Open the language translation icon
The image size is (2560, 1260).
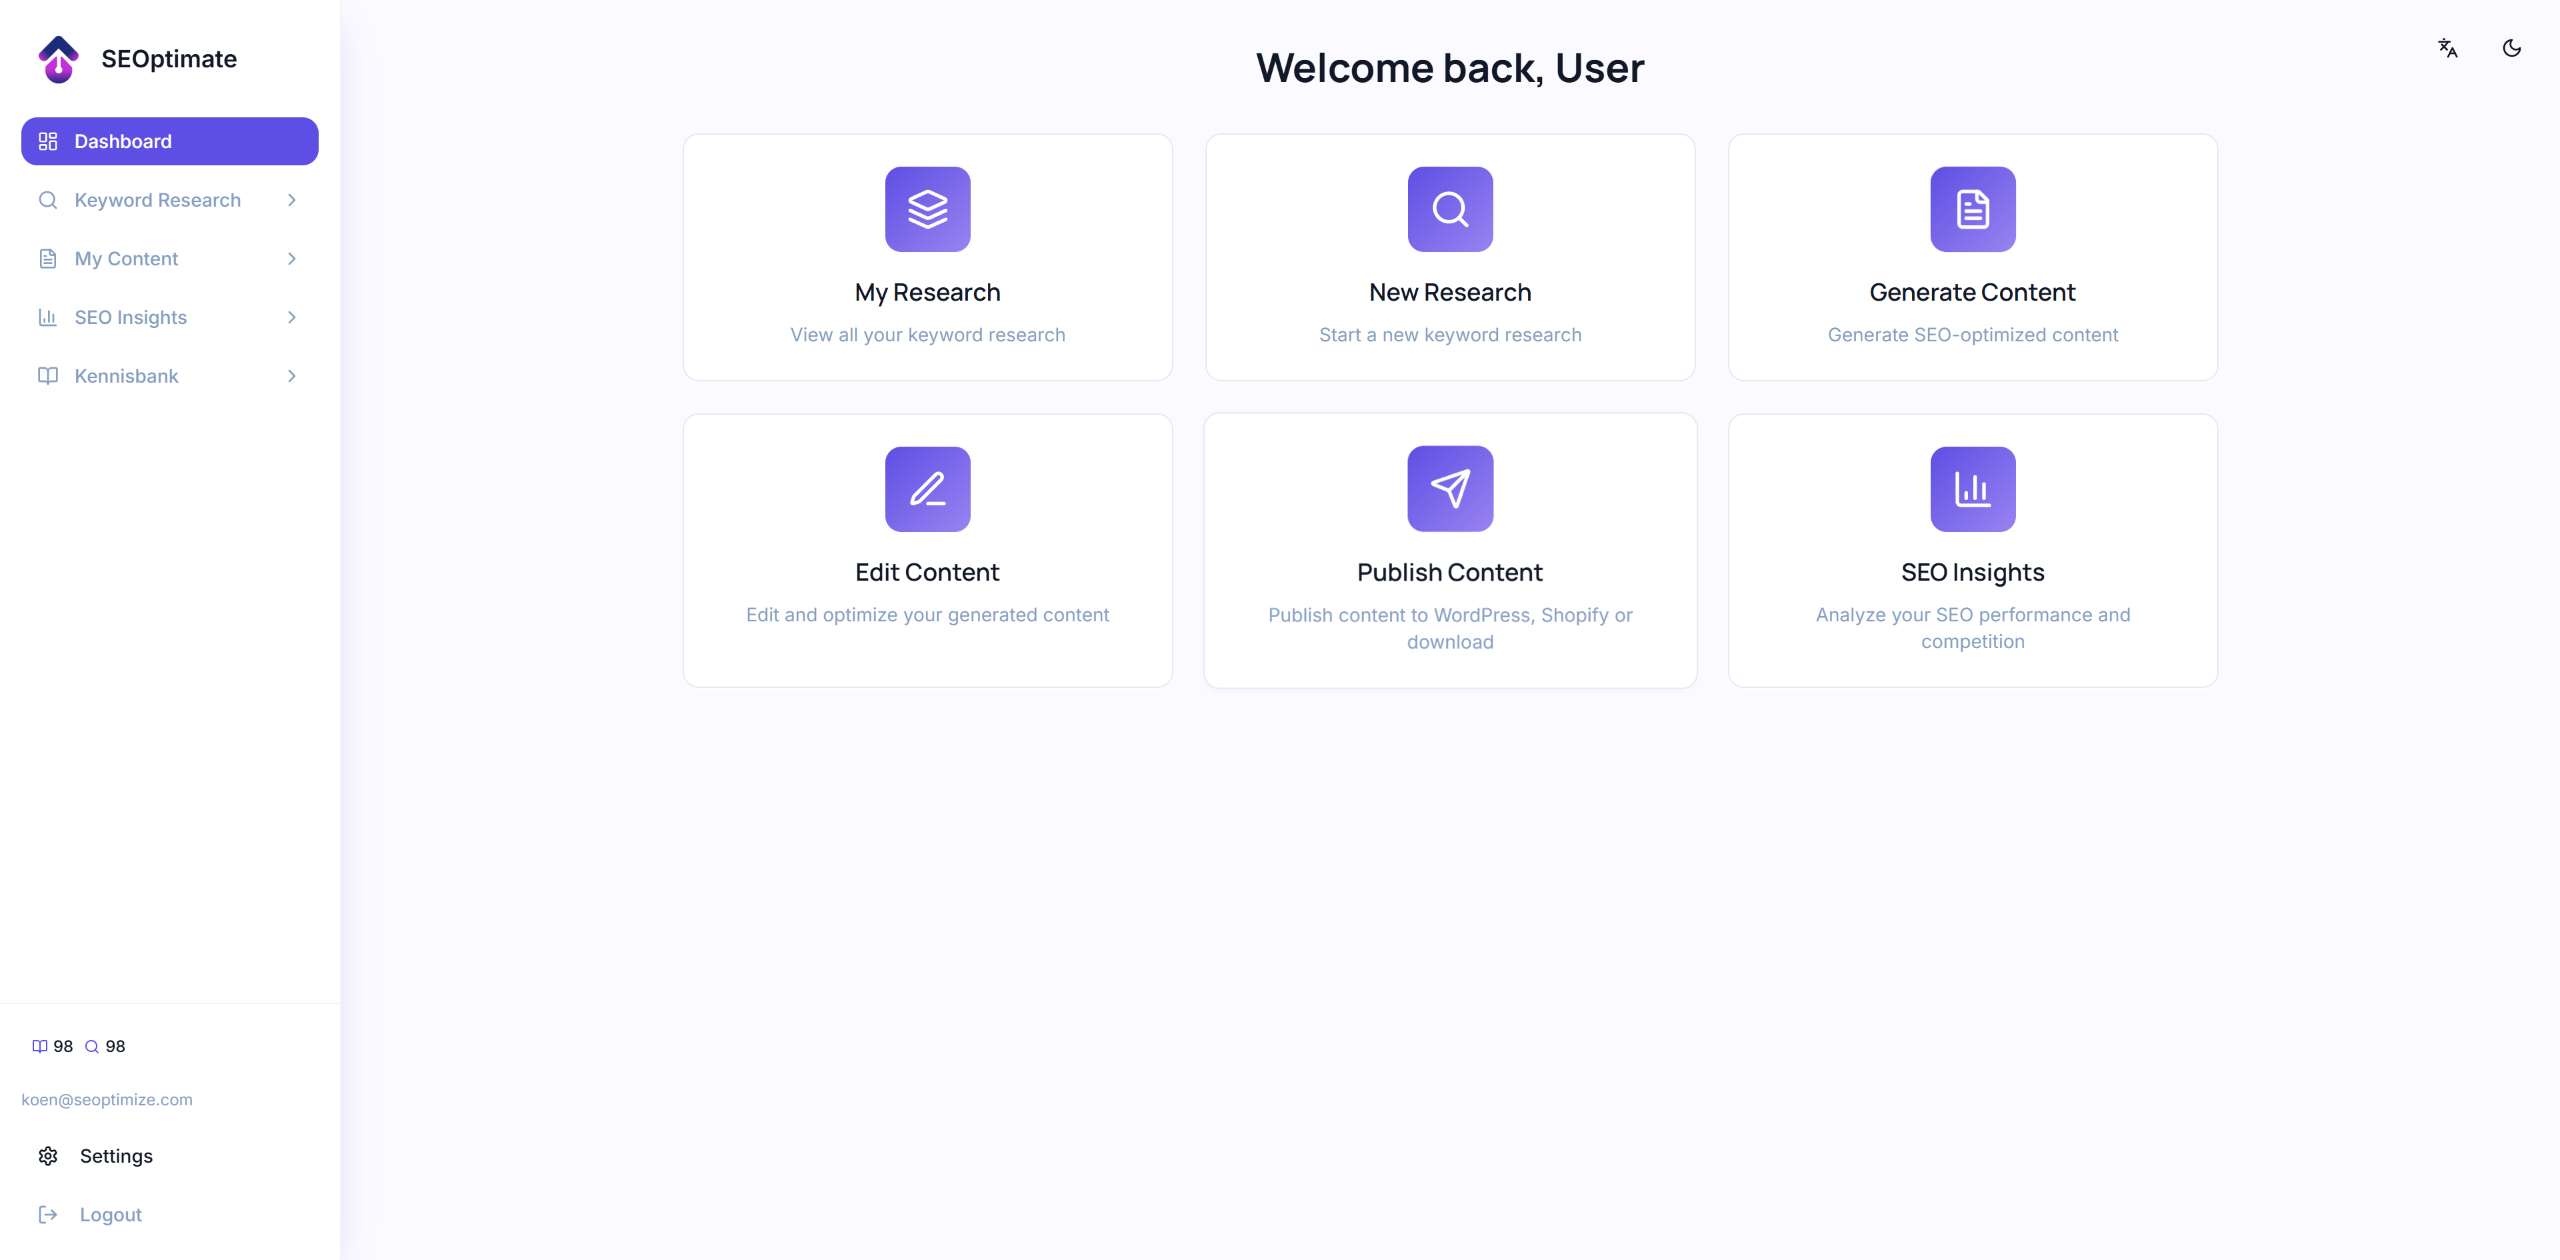(2447, 48)
